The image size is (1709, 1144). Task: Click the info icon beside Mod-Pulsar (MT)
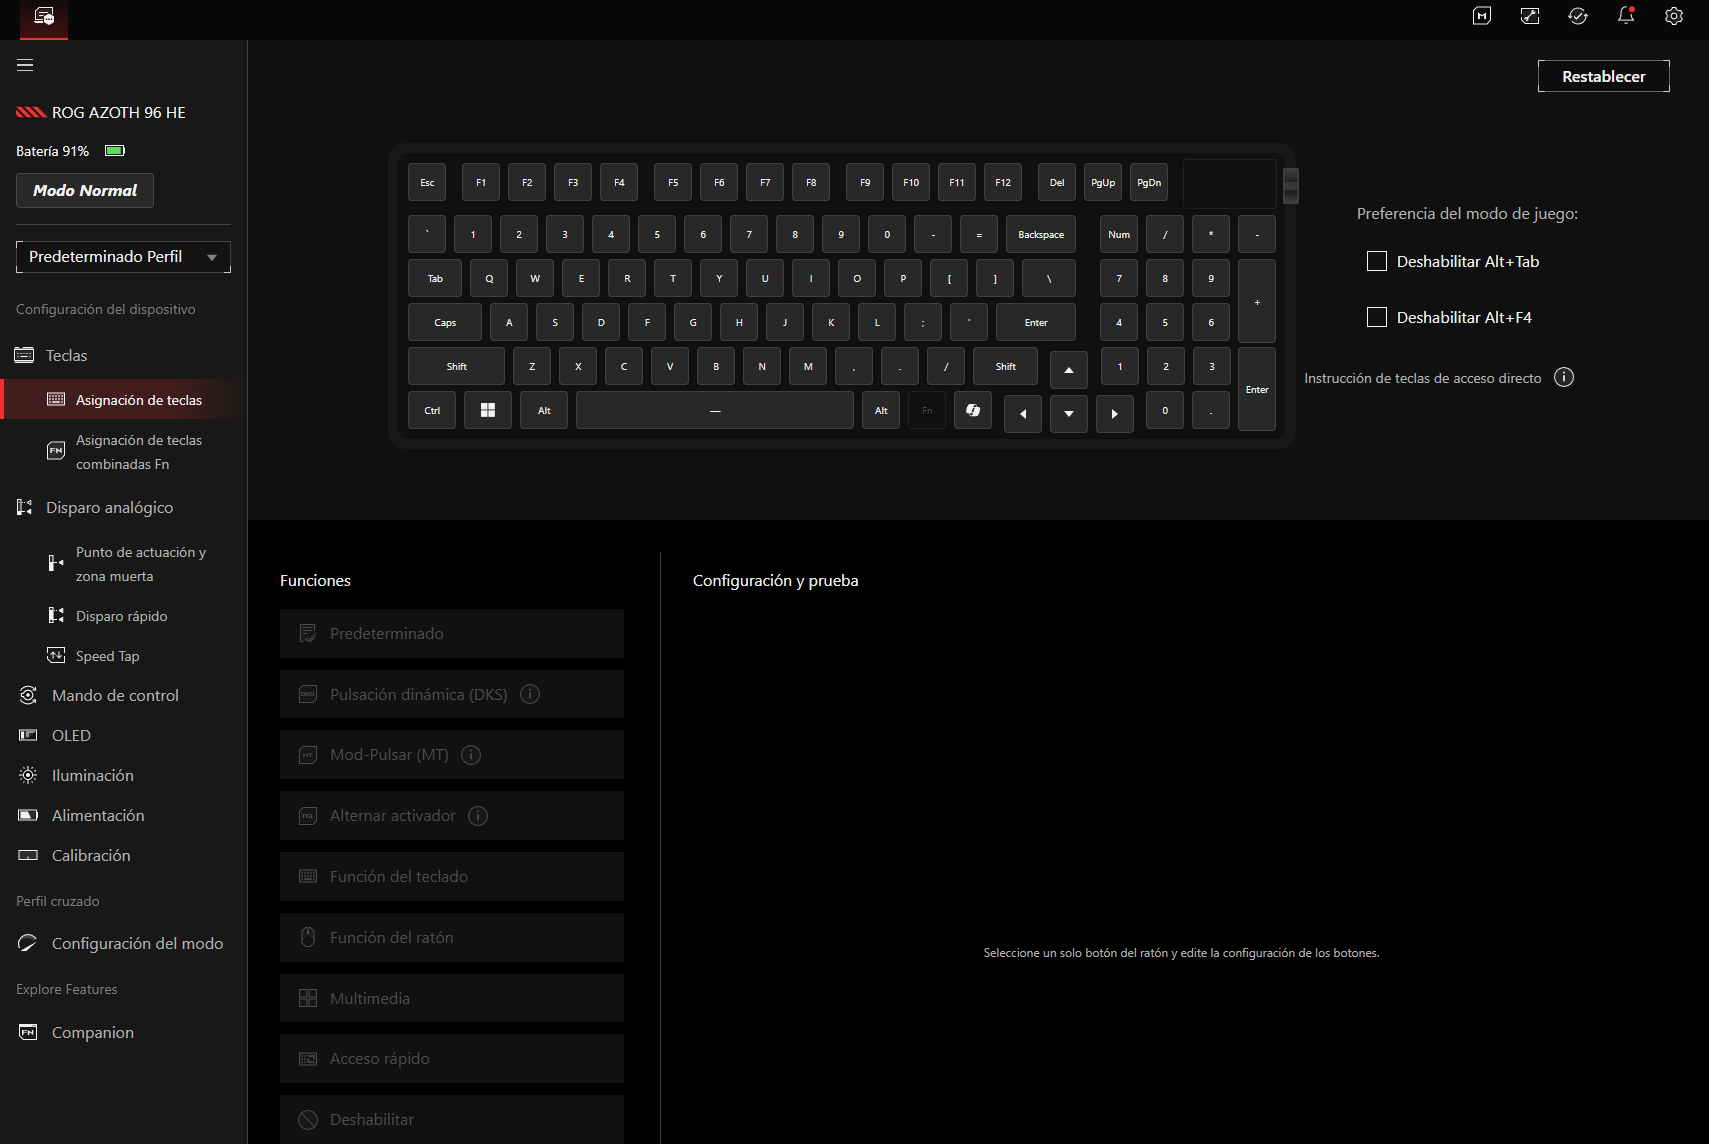[471, 755]
